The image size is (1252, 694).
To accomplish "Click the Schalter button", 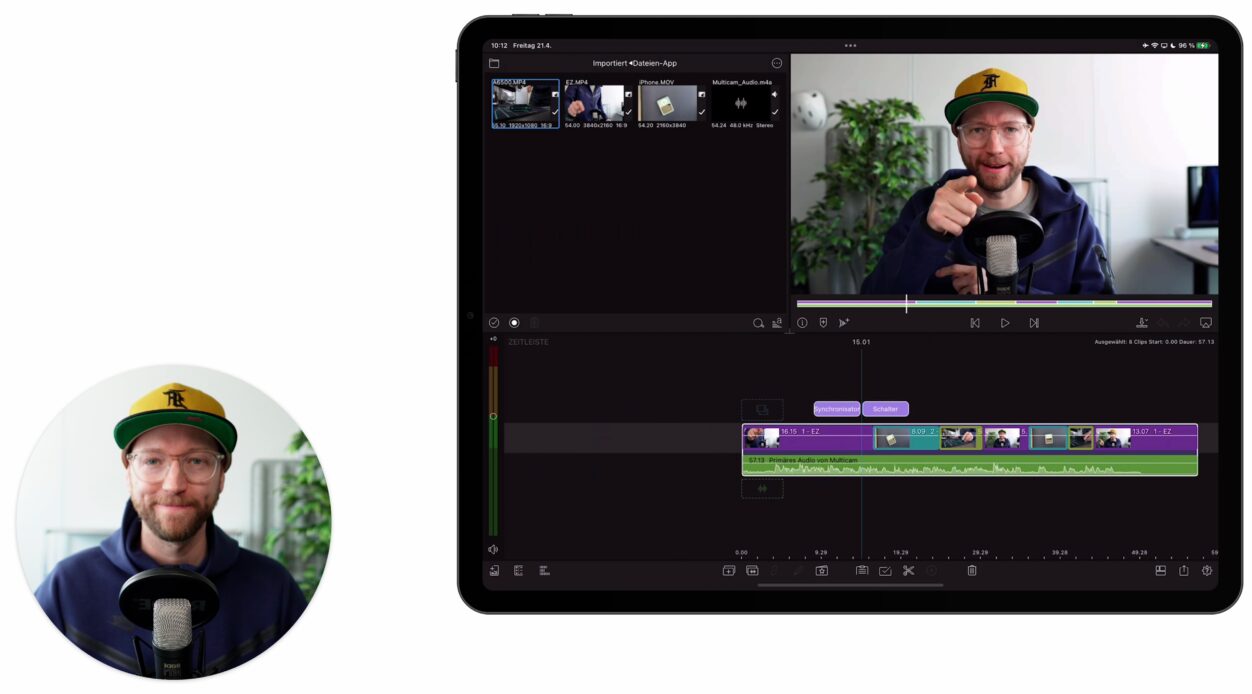I will [885, 409].
